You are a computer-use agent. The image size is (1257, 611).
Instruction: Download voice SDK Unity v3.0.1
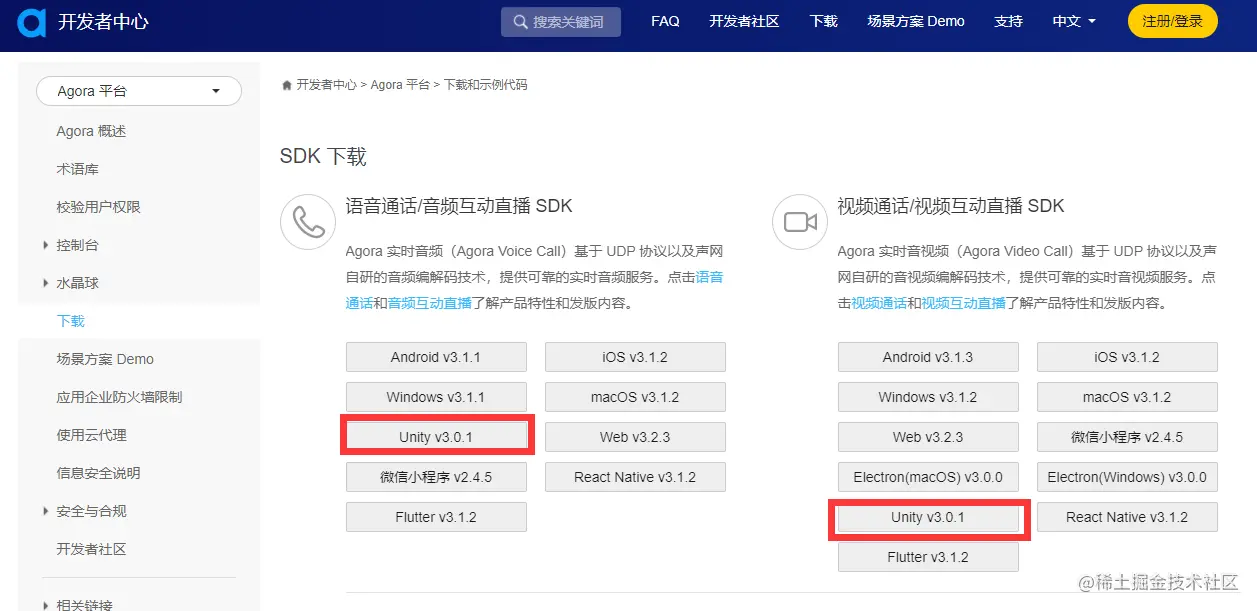[436, 437]
